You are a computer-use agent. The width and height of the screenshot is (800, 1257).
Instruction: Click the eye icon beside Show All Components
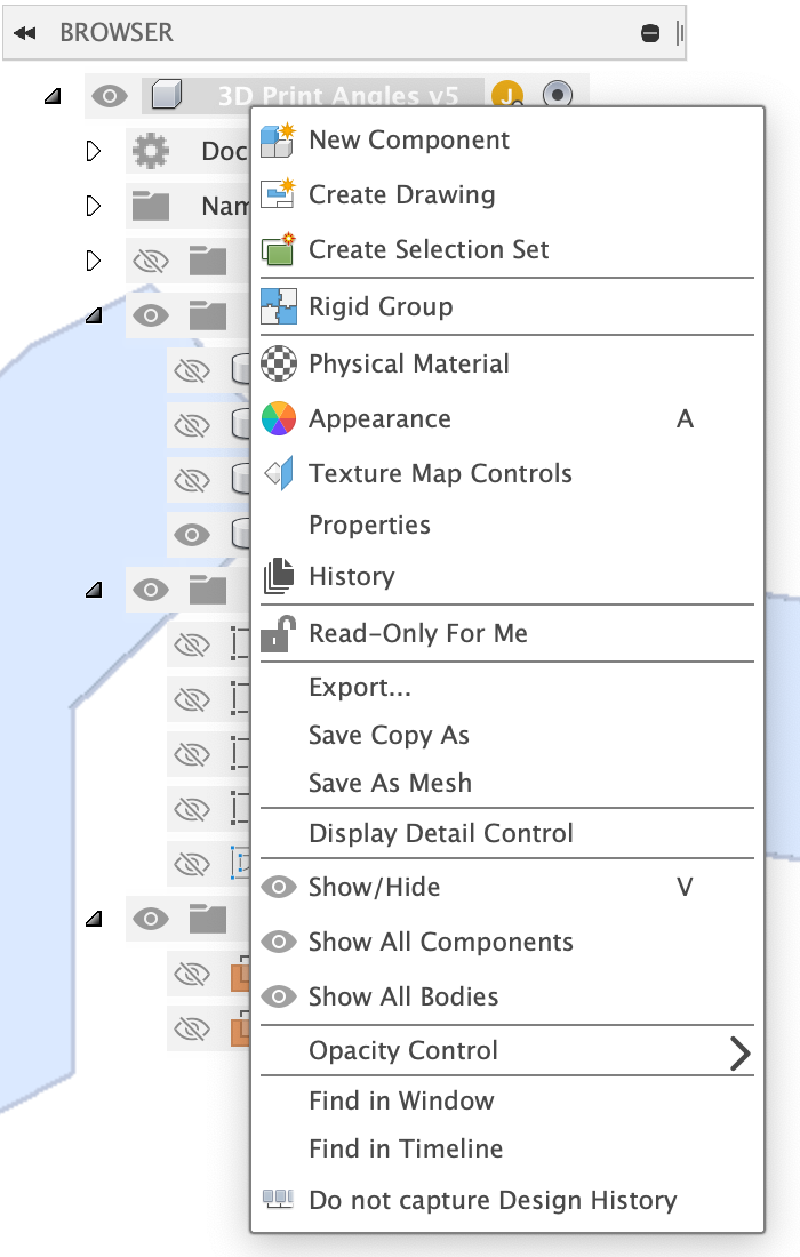click(x=278, y=942)
